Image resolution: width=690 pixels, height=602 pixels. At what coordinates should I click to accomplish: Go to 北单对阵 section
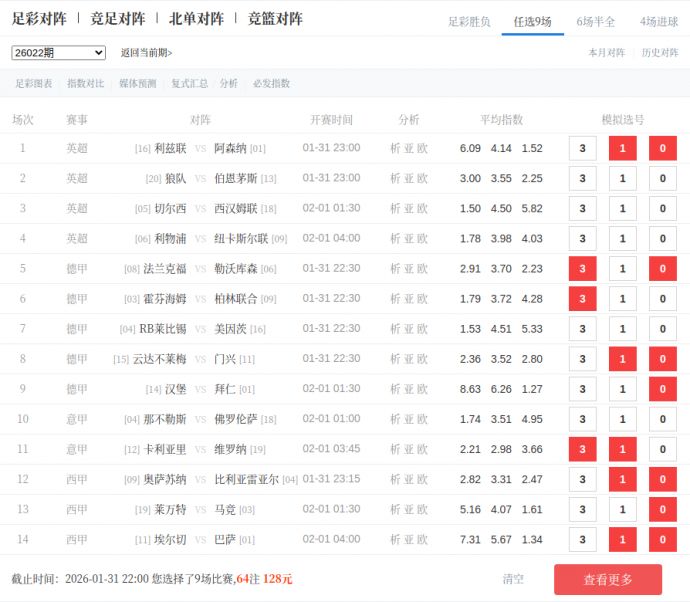195,19
